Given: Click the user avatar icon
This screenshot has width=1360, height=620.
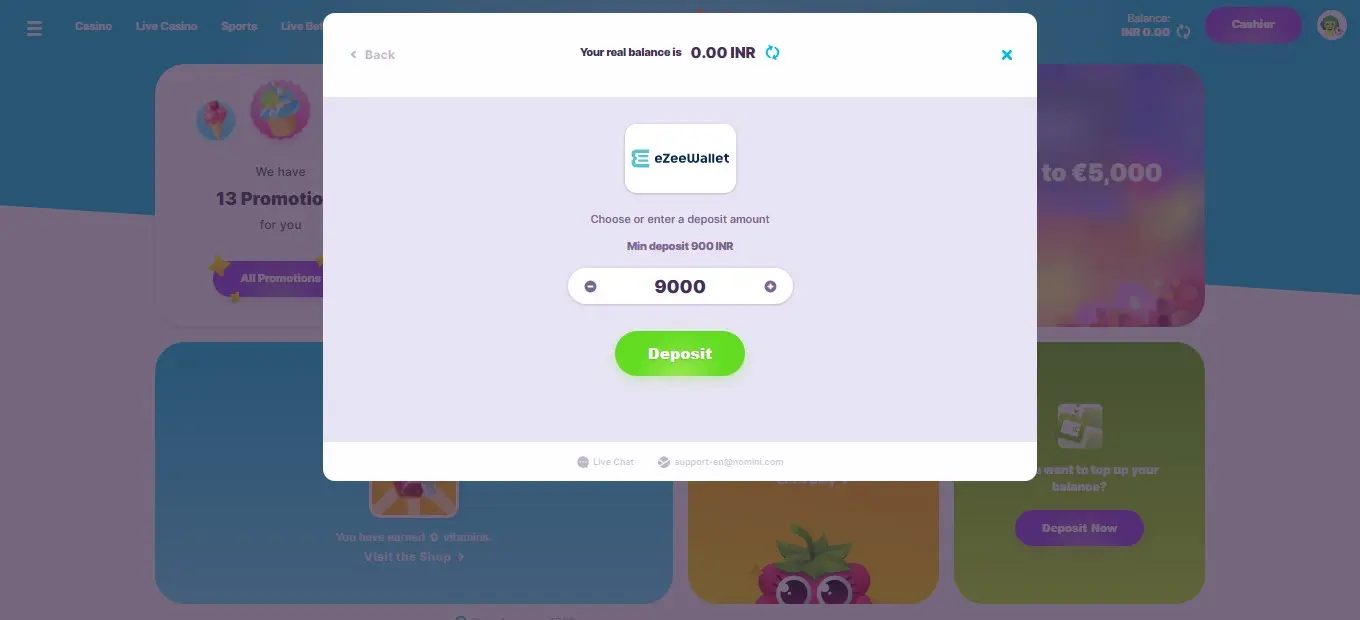Looking at the screenshot, I should 1332,25.
